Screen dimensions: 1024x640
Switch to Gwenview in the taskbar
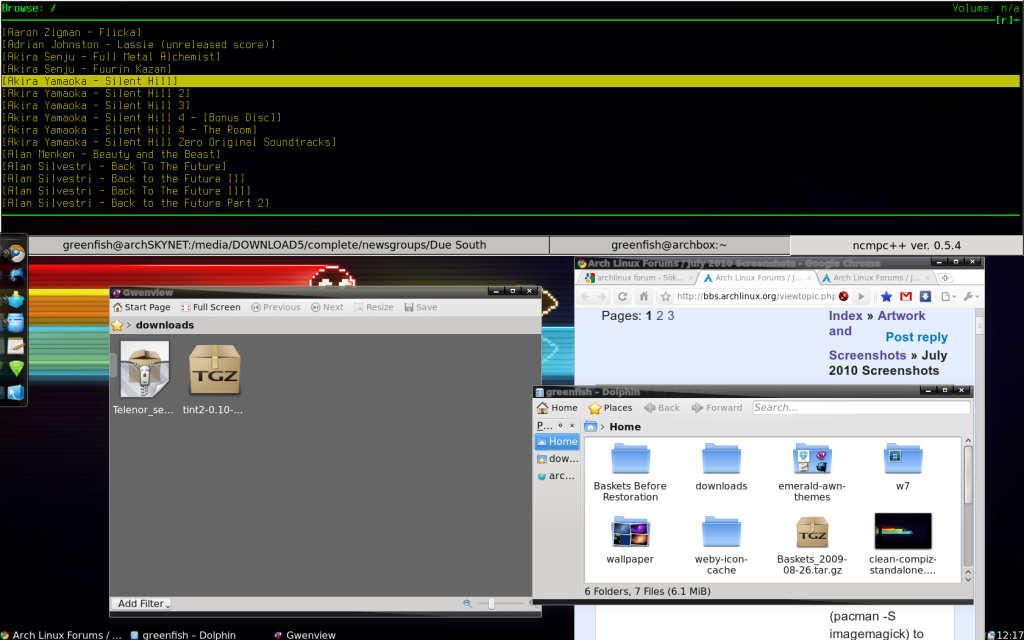(x=304, y=635)
